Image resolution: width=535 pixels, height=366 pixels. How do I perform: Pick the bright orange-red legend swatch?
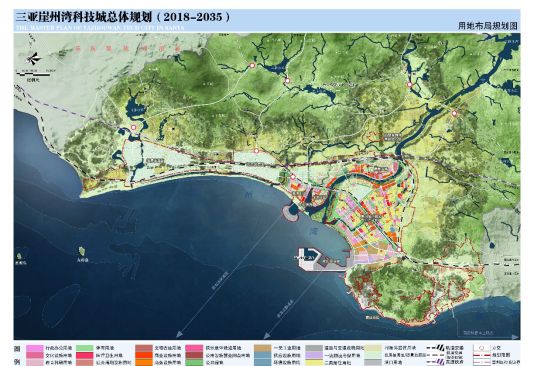(x=144, y=355)
